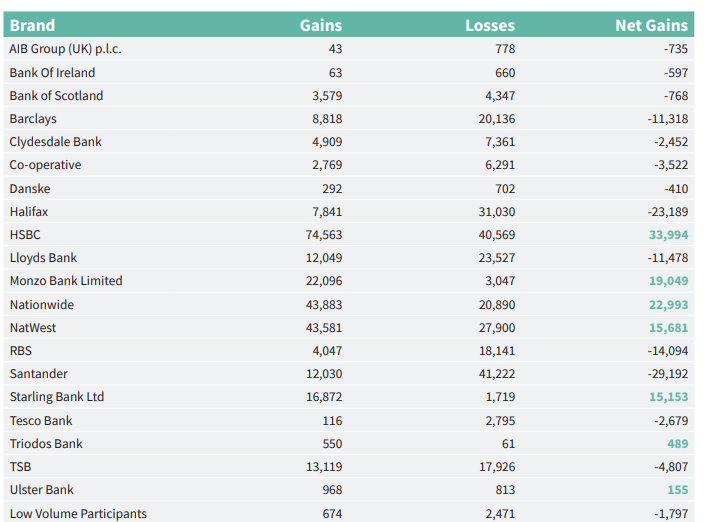This screenshot has height=522, width=720.
Task: Select Santander losses value 41,222
Action: tap(497, 374)
